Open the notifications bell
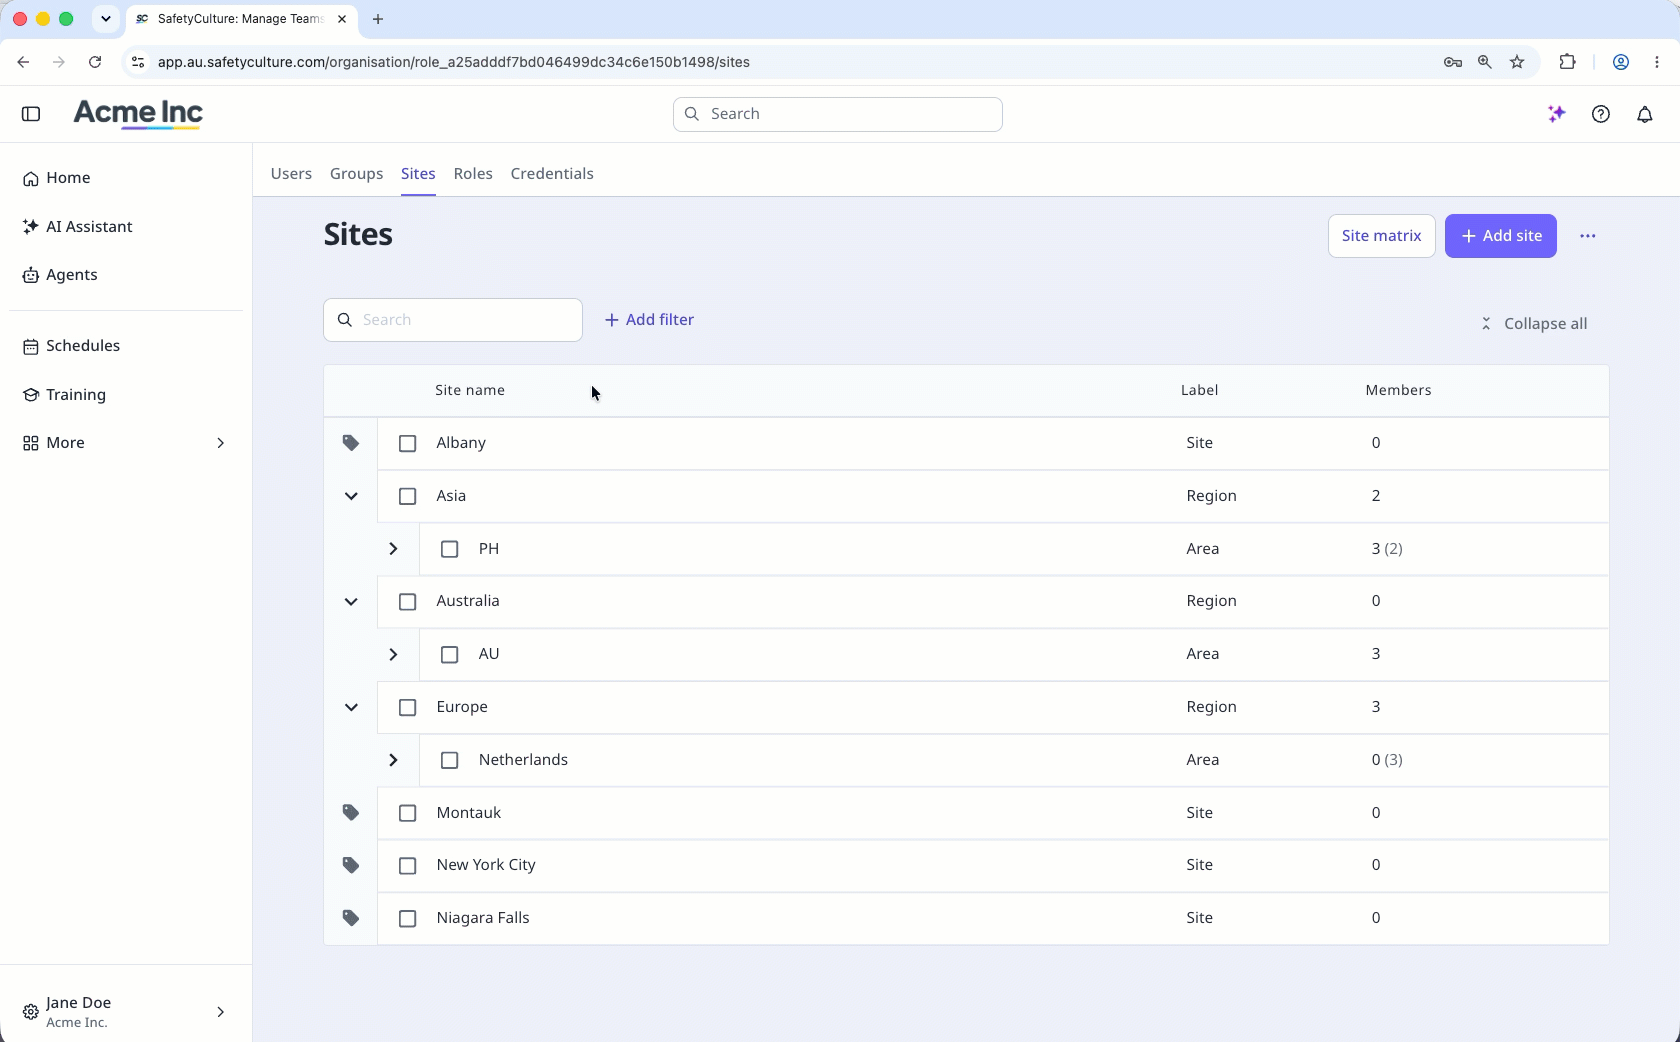 [1645, 114]
